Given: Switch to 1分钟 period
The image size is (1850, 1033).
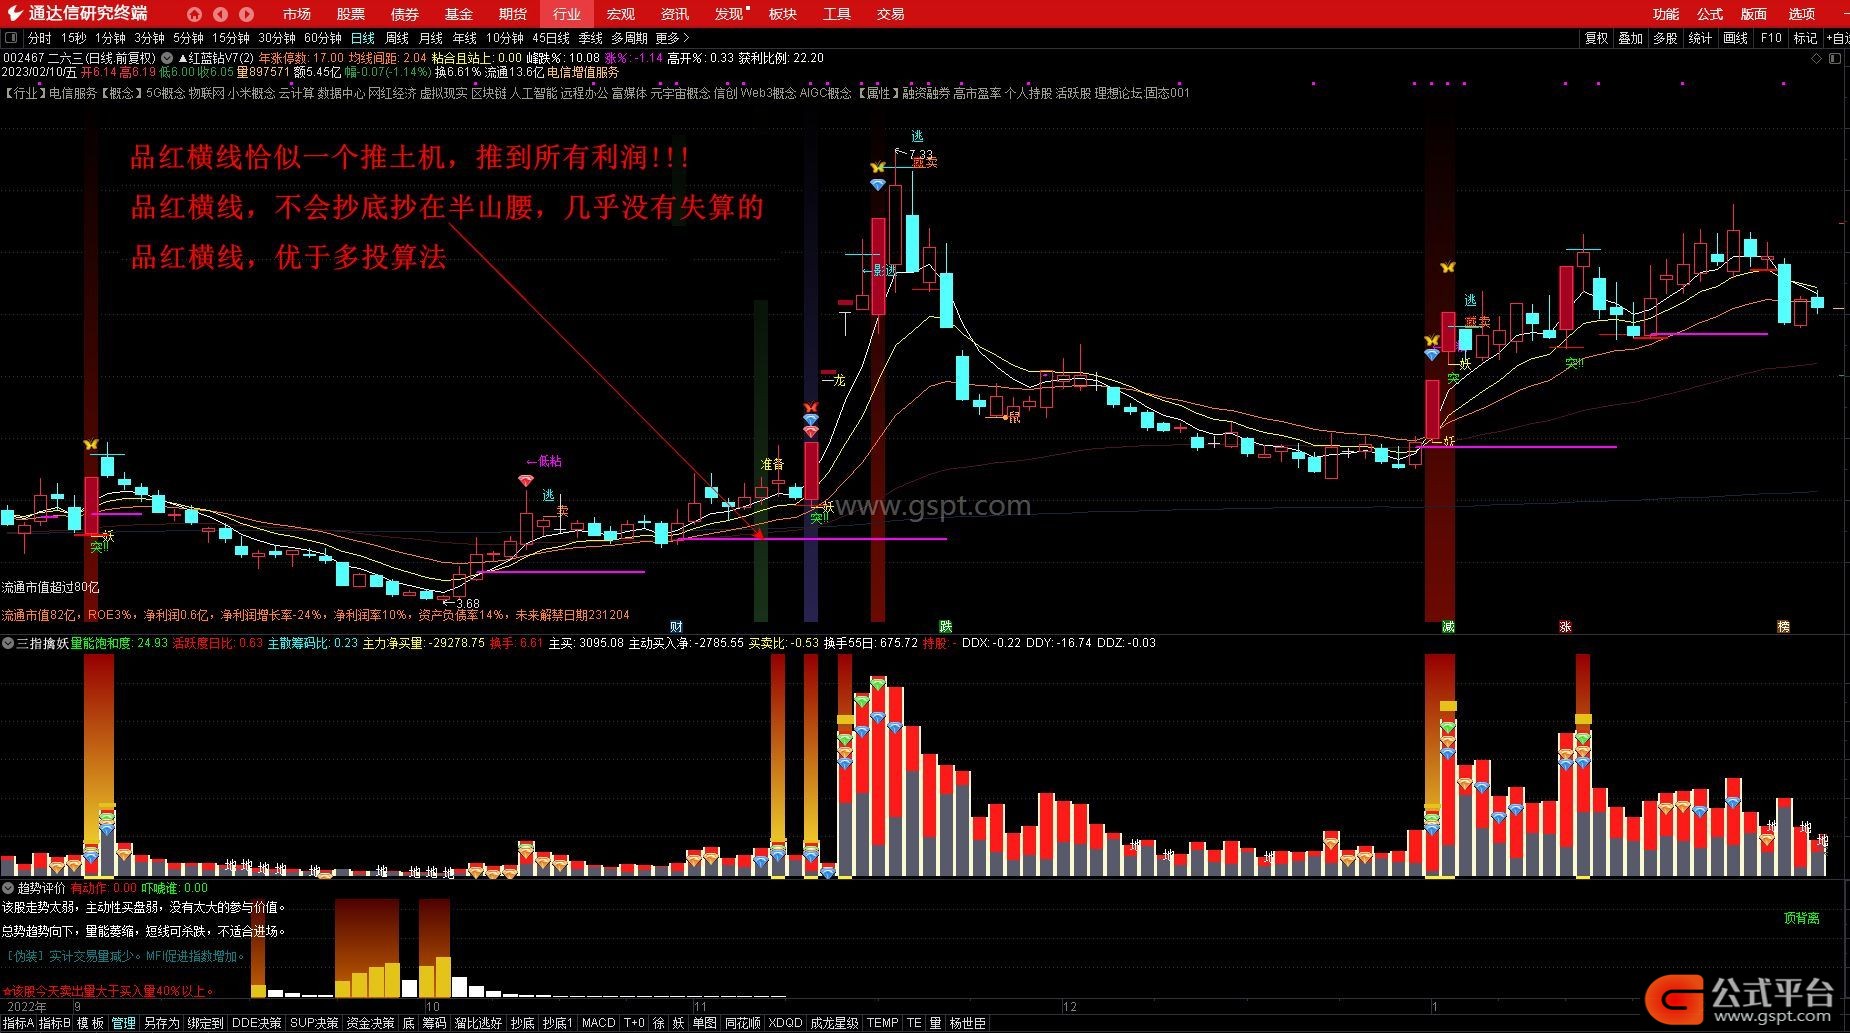Looking at the screenshot, I should click(111, 38).
